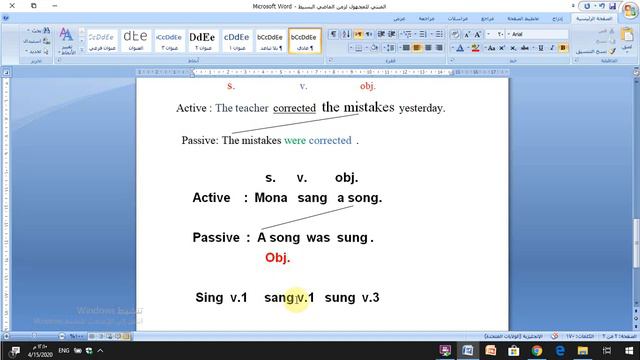Click the Office round button
The width and height of the screenshot is (640, 360).
tap(630, 10)
